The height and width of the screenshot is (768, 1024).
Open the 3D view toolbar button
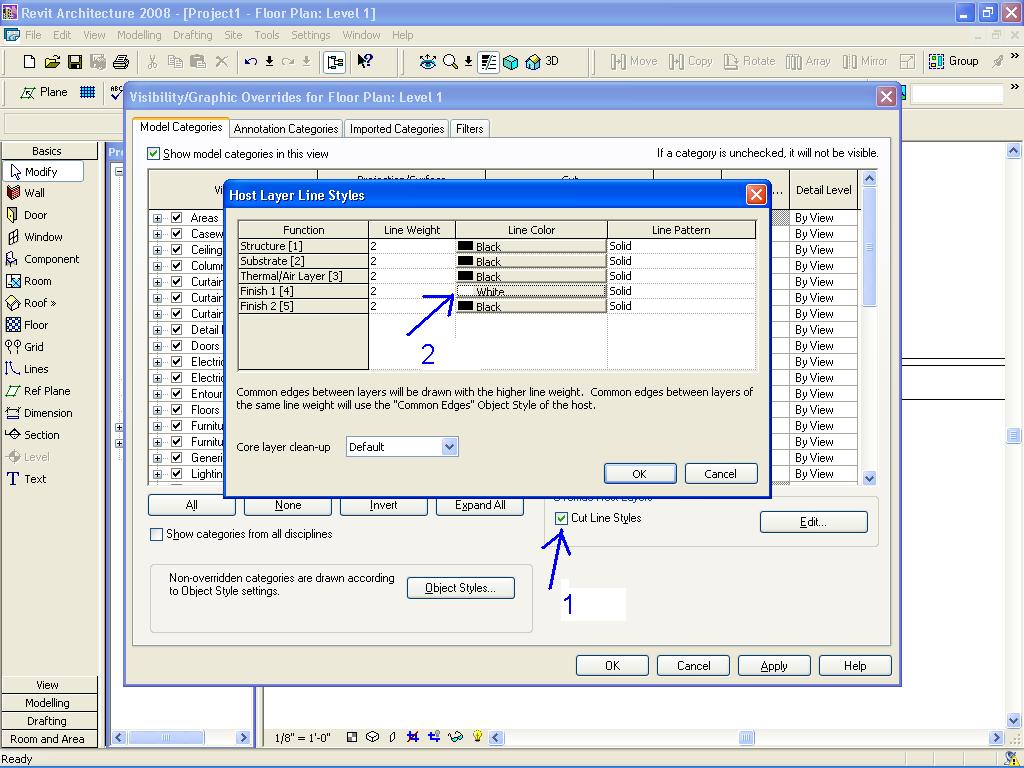(x=543, y=62)
